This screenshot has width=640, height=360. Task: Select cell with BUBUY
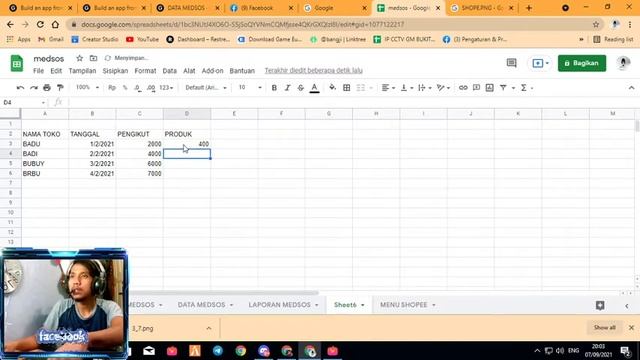tap(45, 164)
